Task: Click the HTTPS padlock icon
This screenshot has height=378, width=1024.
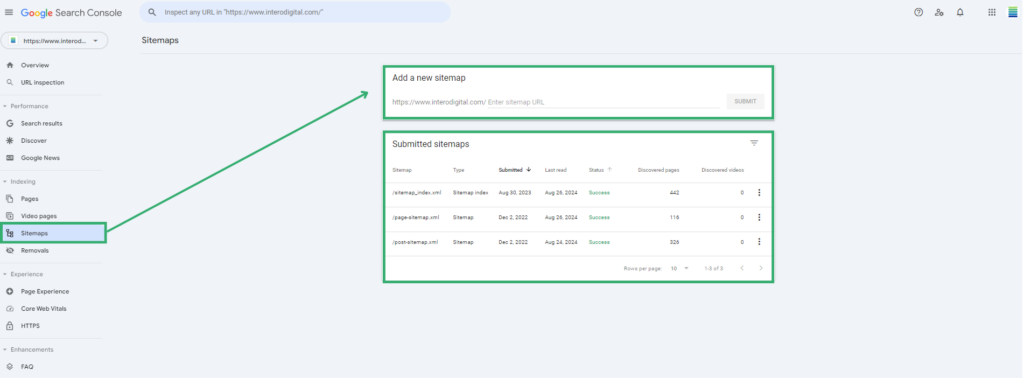Action: [x=9, y=326]
